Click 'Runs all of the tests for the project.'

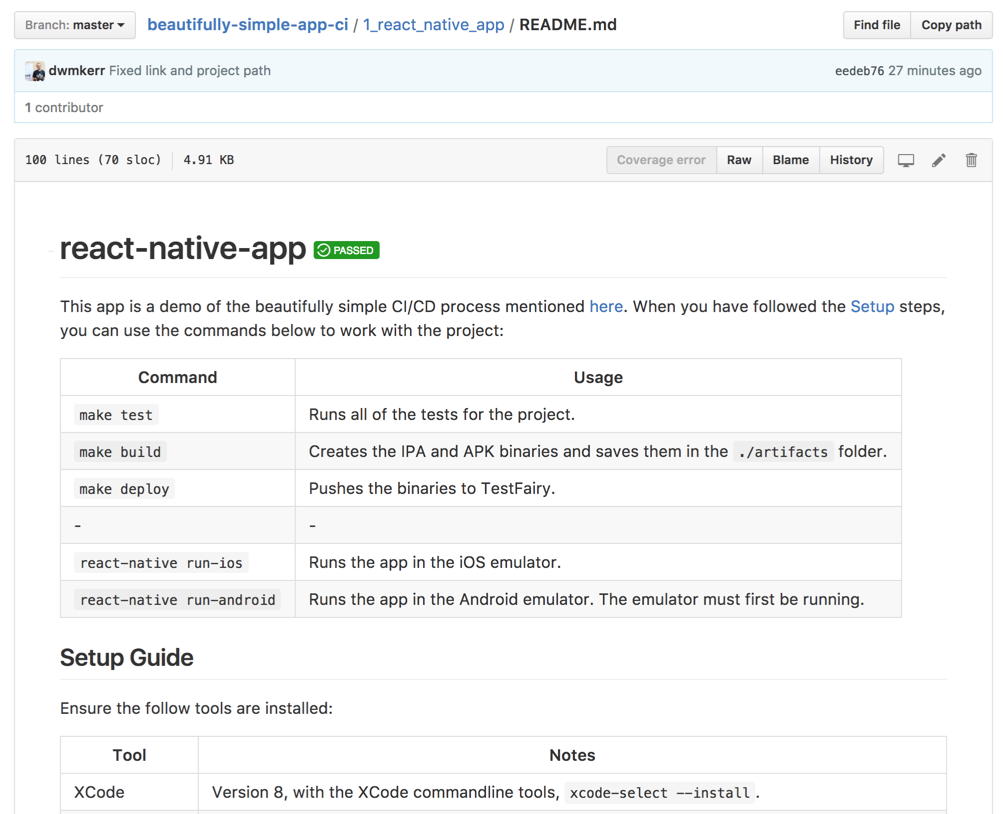pos(442,414)
